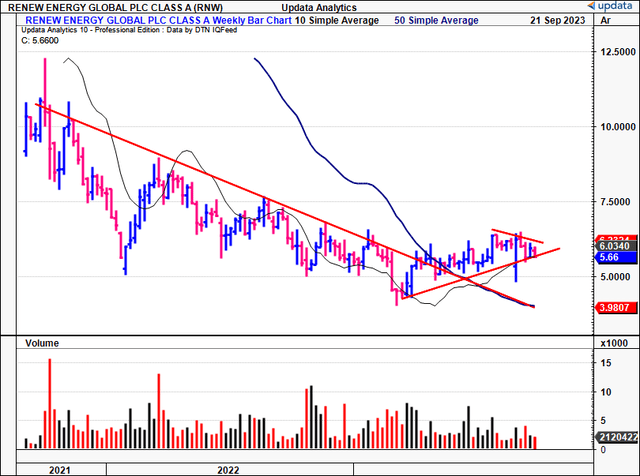Click the tallest red volume bar in 2021

(x=50, y=403)
